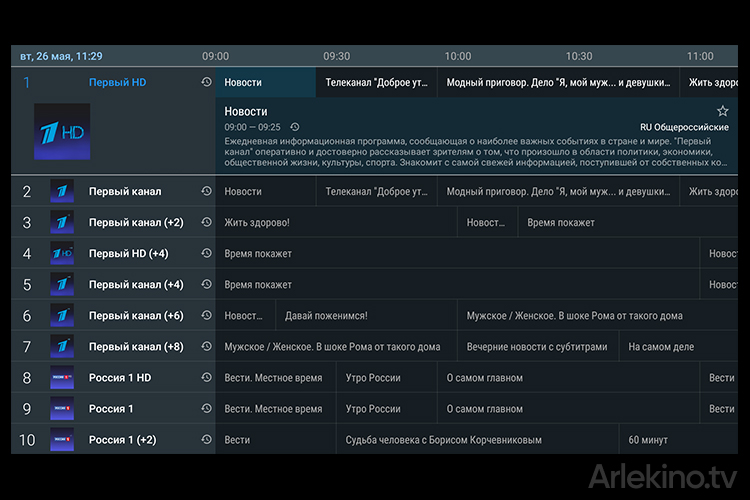Select channel name Россия 1 (+2)
750x500 pixels.
tap(123, 440)
